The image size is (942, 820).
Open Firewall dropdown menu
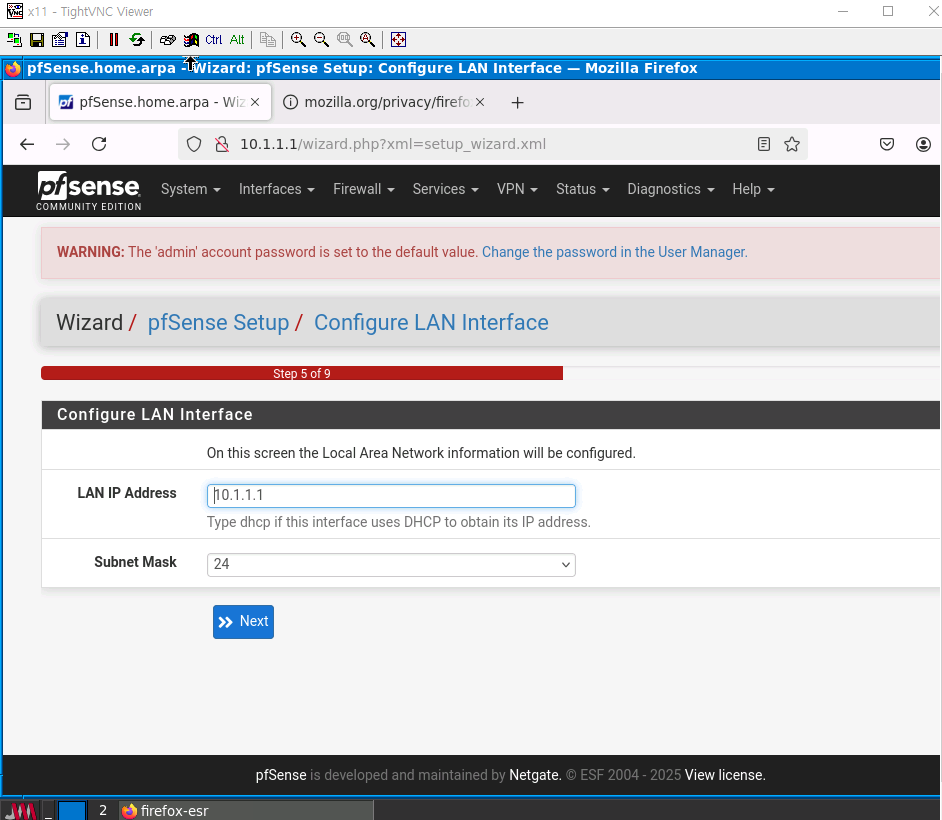[363, 189]
